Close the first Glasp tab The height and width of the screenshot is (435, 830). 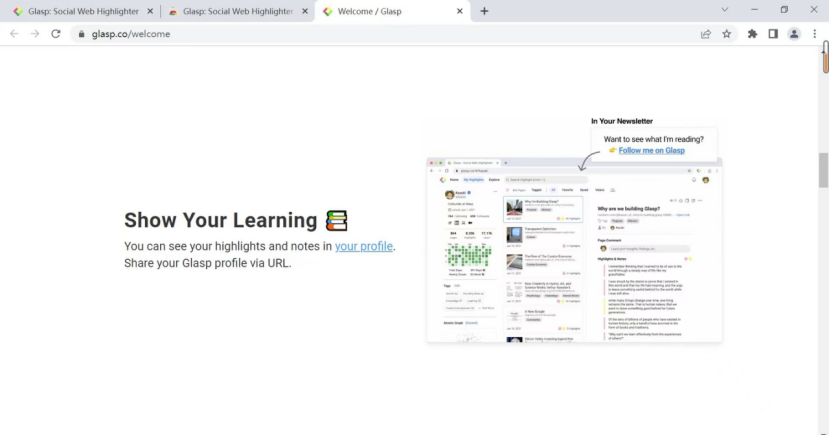pos(150,11)
